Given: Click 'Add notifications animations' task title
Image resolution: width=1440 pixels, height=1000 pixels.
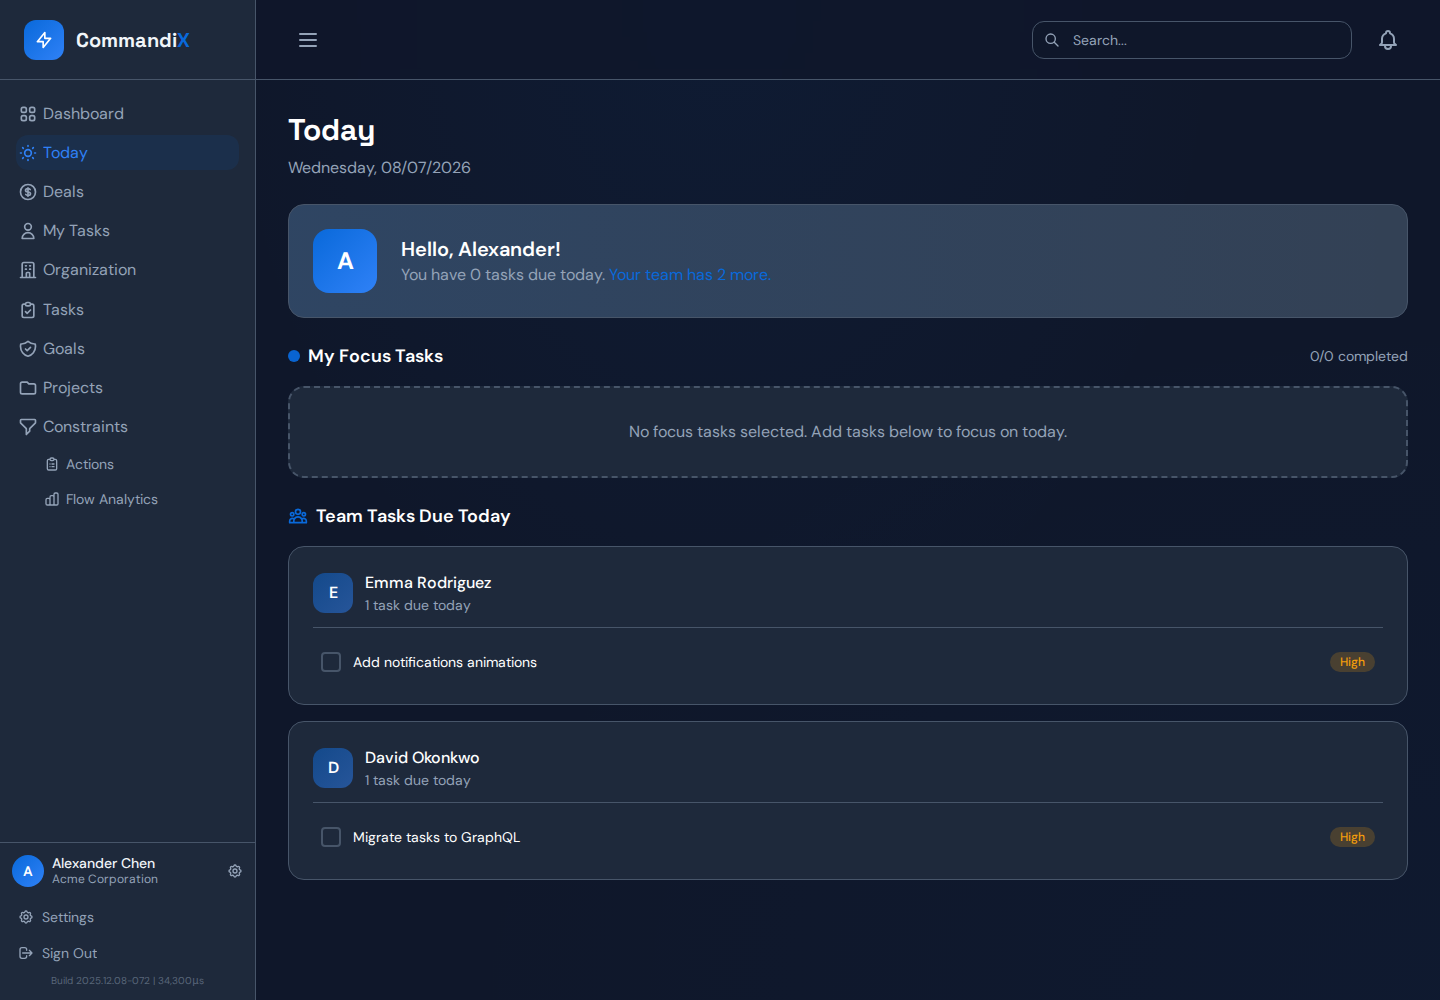Looking at the screenshot, I should [x=445, y=662].
